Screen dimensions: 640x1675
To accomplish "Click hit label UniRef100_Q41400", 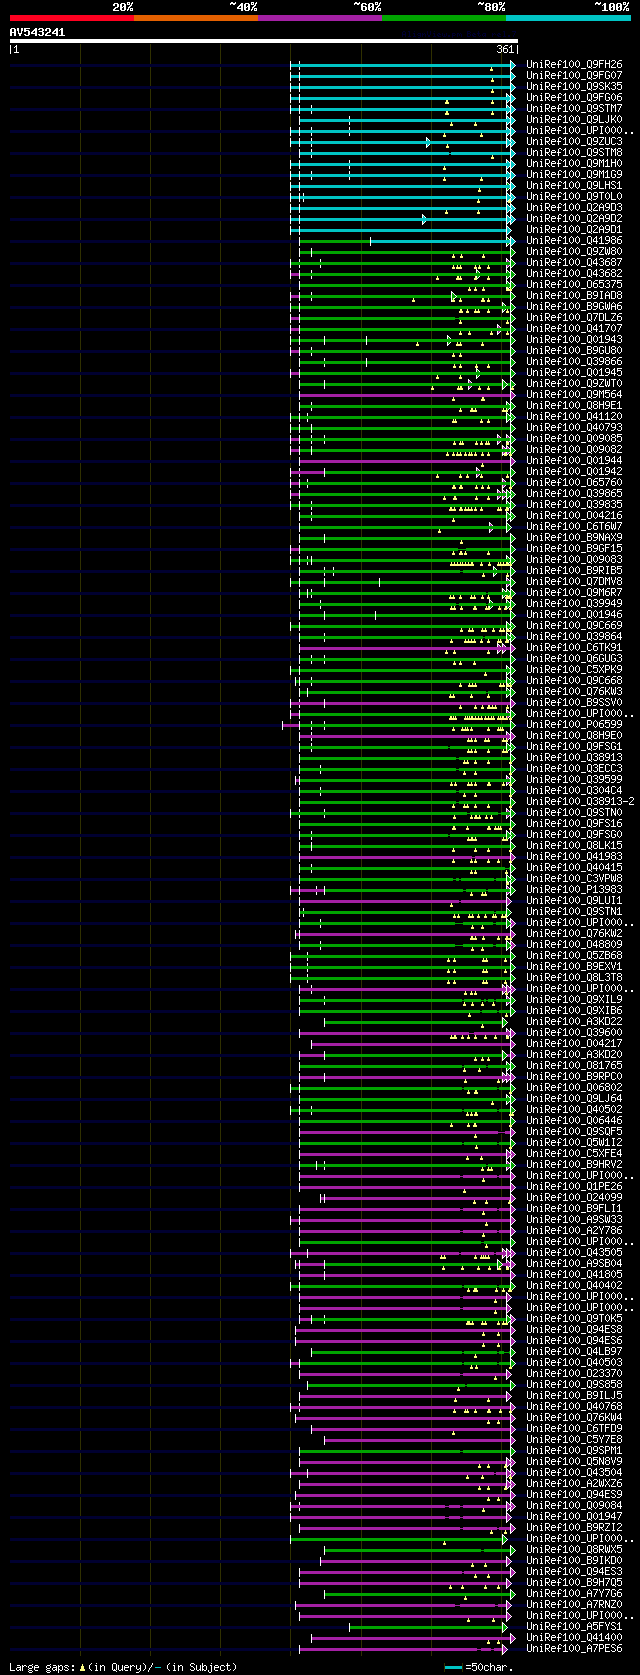I will pos(574,1637).
